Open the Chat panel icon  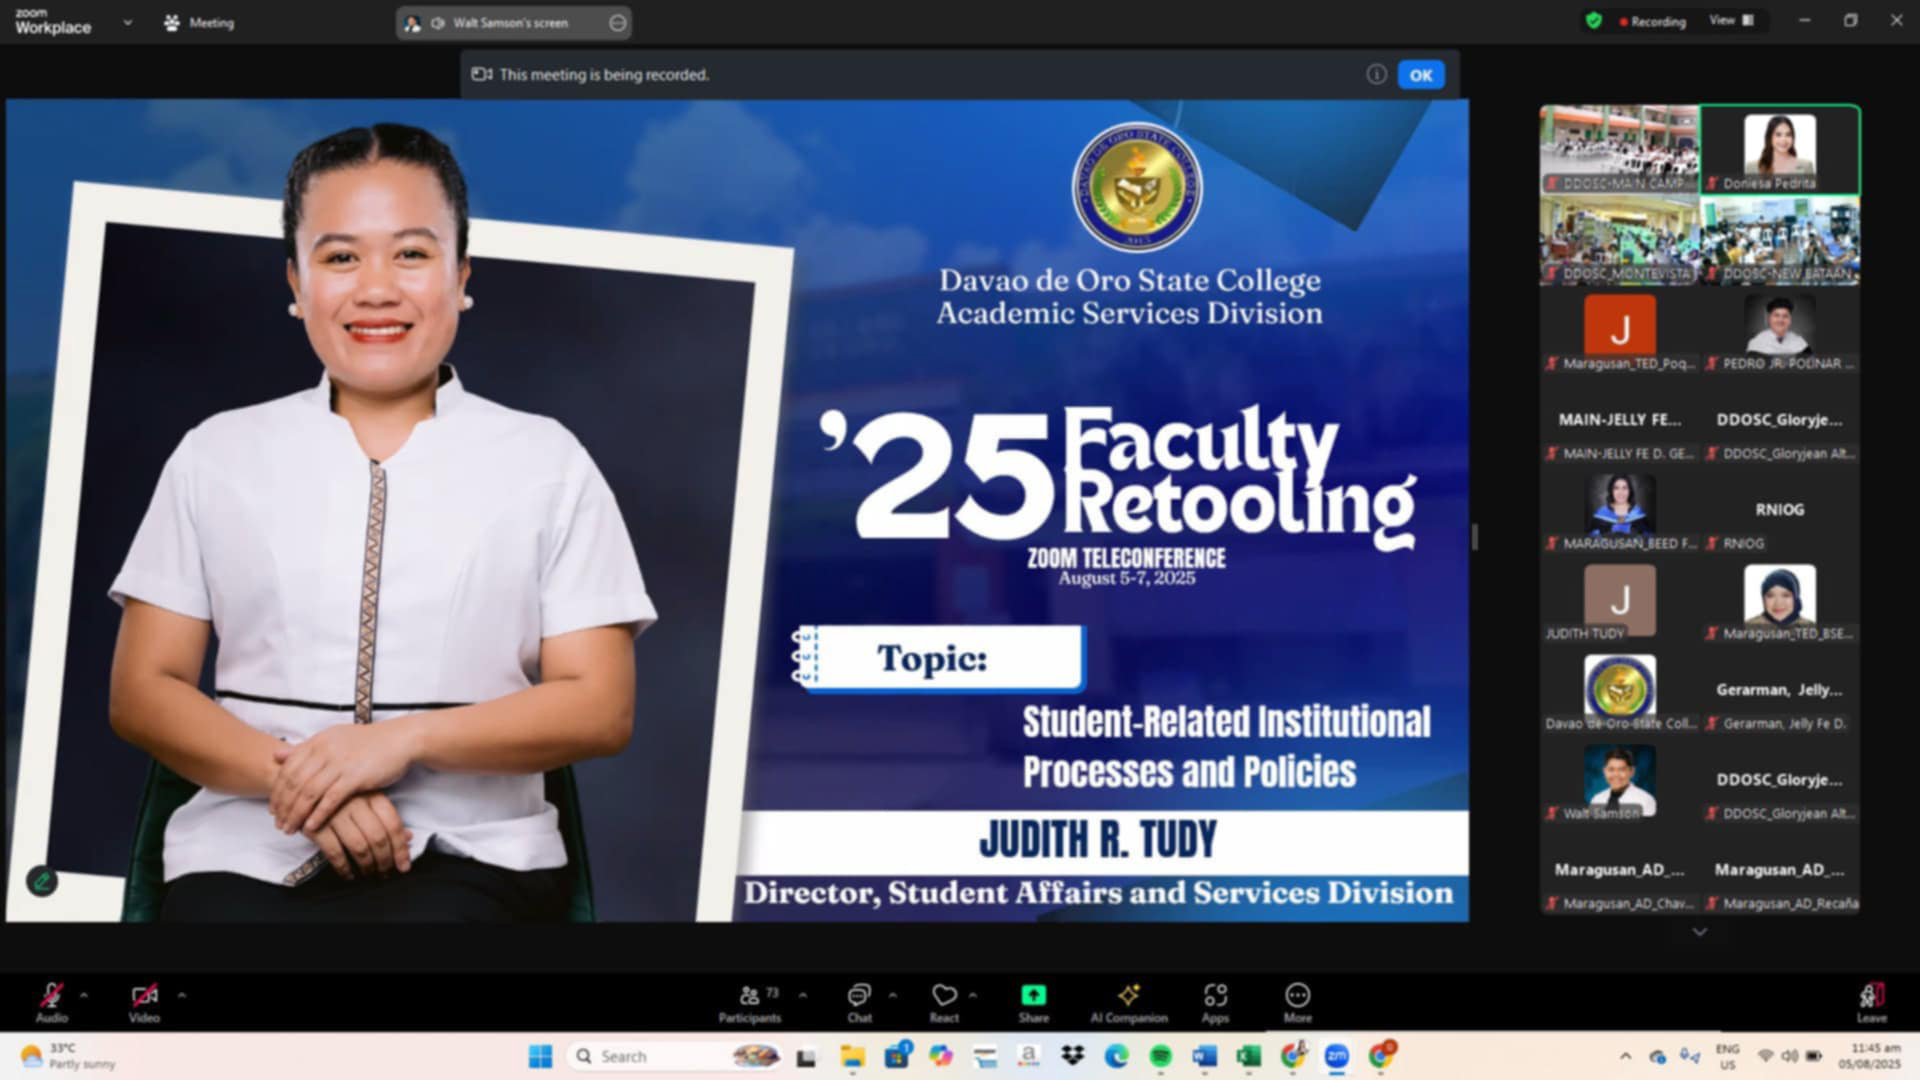pos(859,996)
